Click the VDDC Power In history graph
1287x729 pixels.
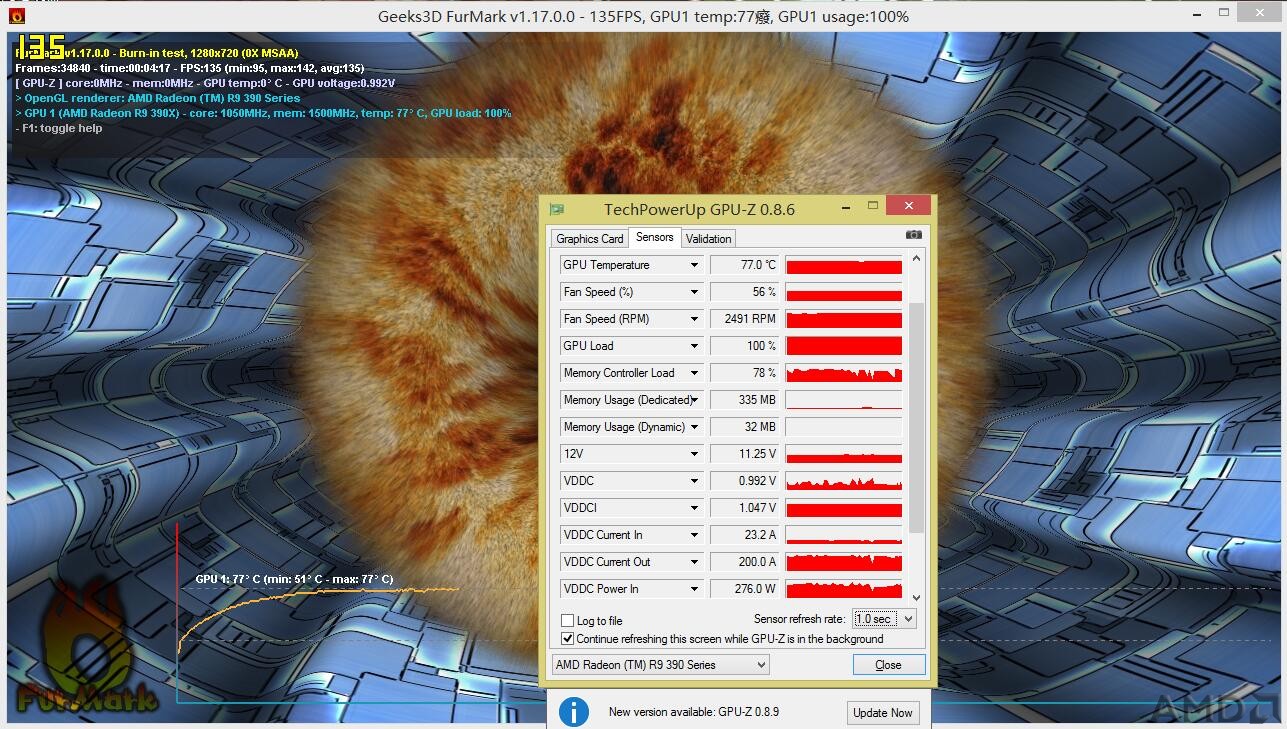click(x=844, y=589)
